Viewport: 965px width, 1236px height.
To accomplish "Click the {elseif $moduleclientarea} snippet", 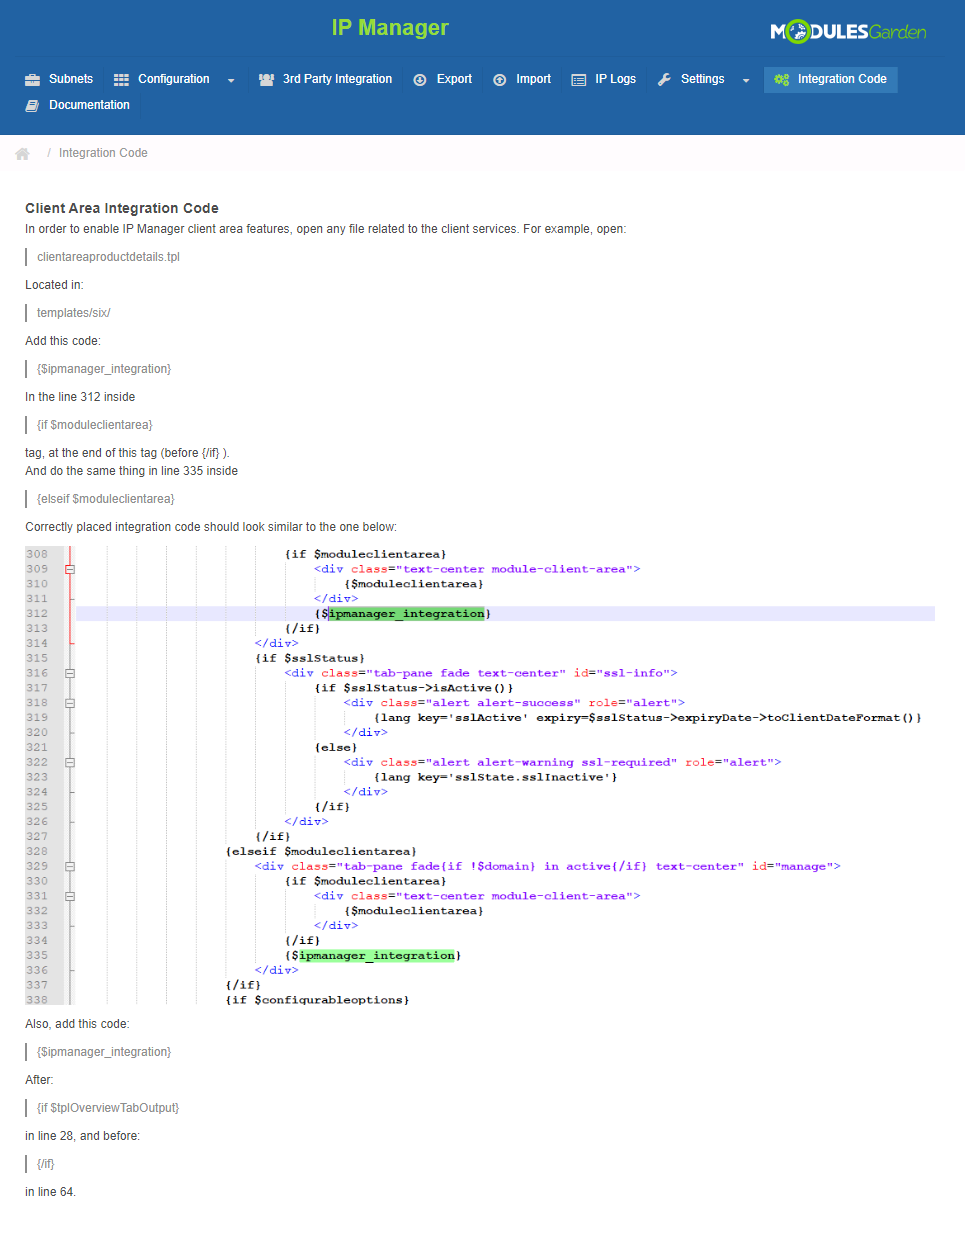I will coord(106,499).
